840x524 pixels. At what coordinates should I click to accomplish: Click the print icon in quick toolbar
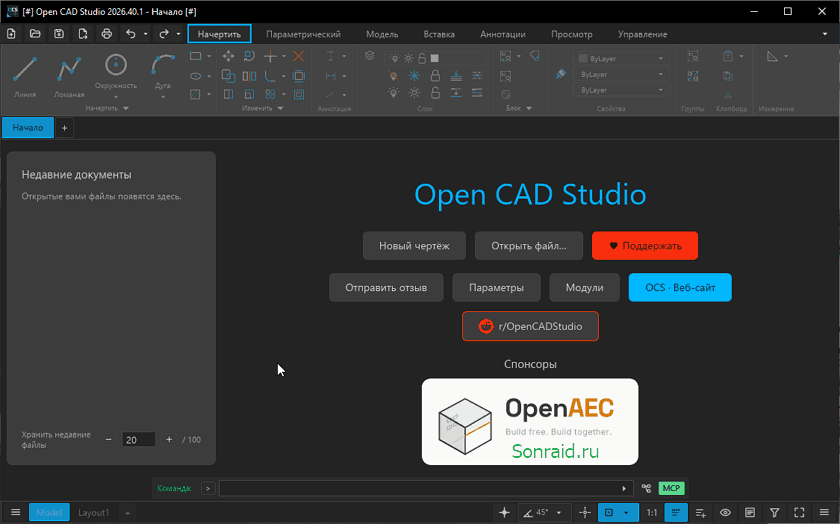click(x=107, y=34)
